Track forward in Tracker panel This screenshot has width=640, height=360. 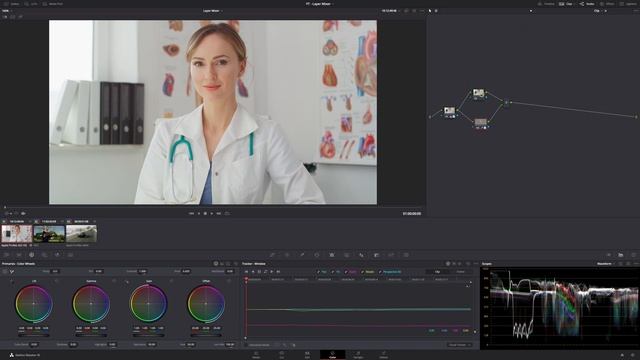[272, 272]
